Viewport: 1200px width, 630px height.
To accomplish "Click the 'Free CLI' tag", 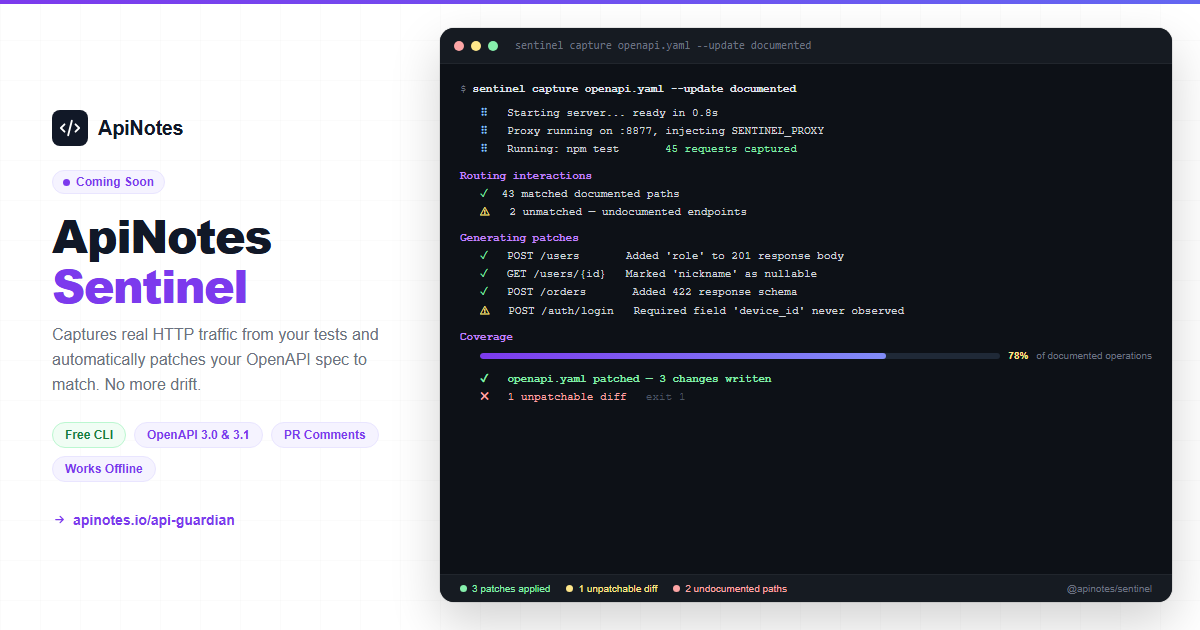I will click(89, 435).
